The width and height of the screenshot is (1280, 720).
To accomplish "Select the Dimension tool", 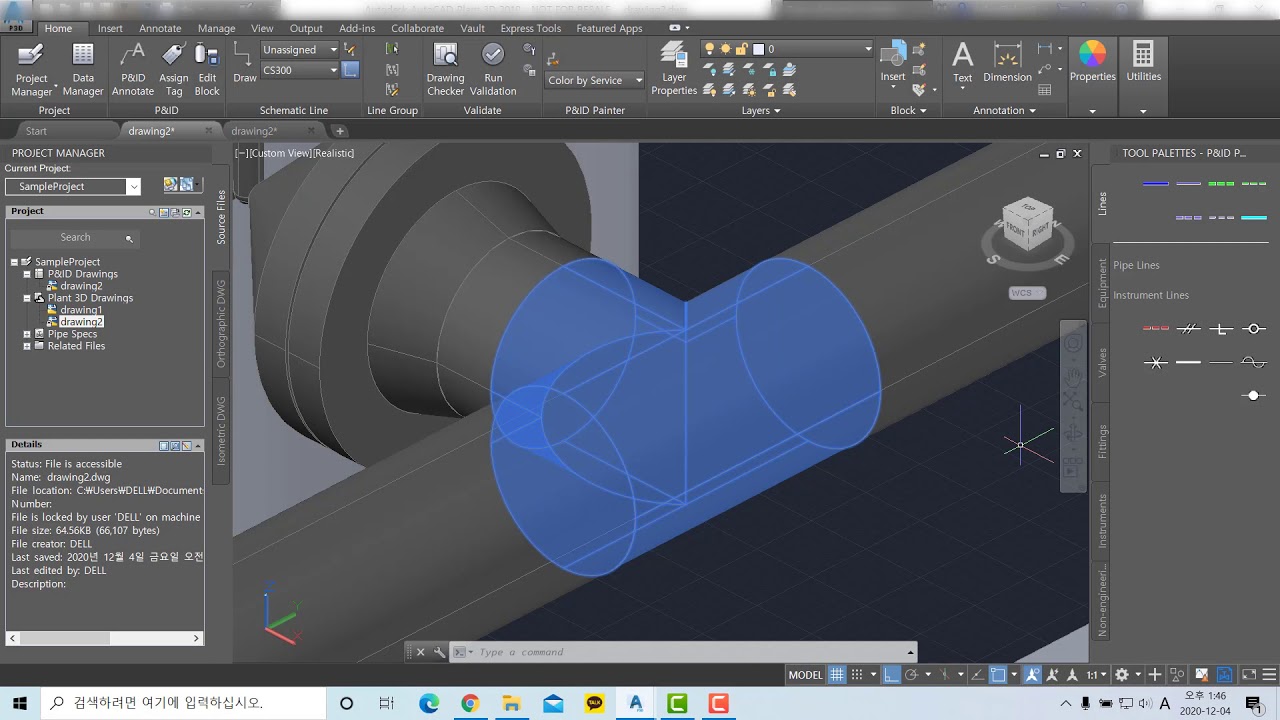I will point(1007,62).
